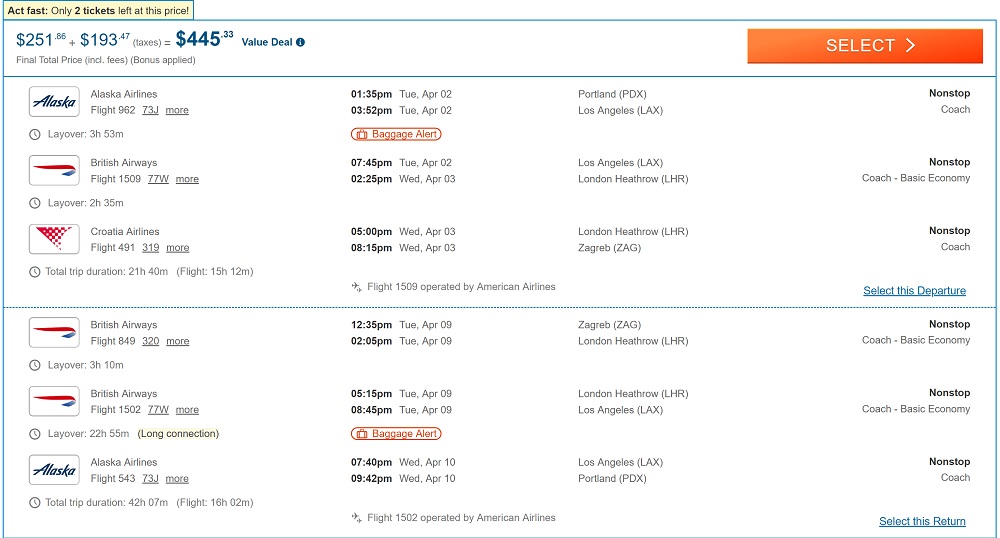
Task: Click the Croatia Airlines logo
Action: (54, 239)
